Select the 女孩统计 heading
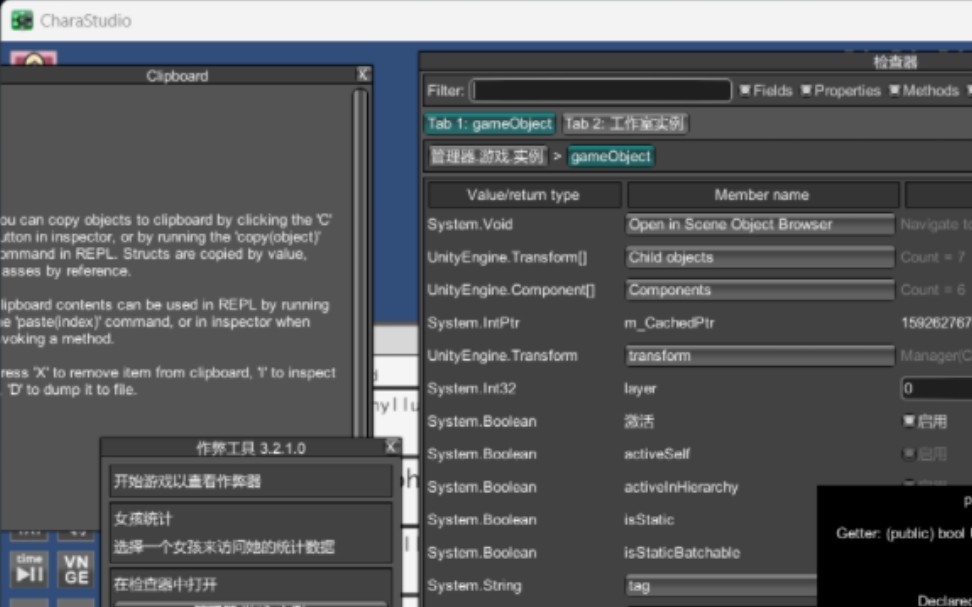The image size is (972, 607). pyautogui.click(x=143, y=519)
